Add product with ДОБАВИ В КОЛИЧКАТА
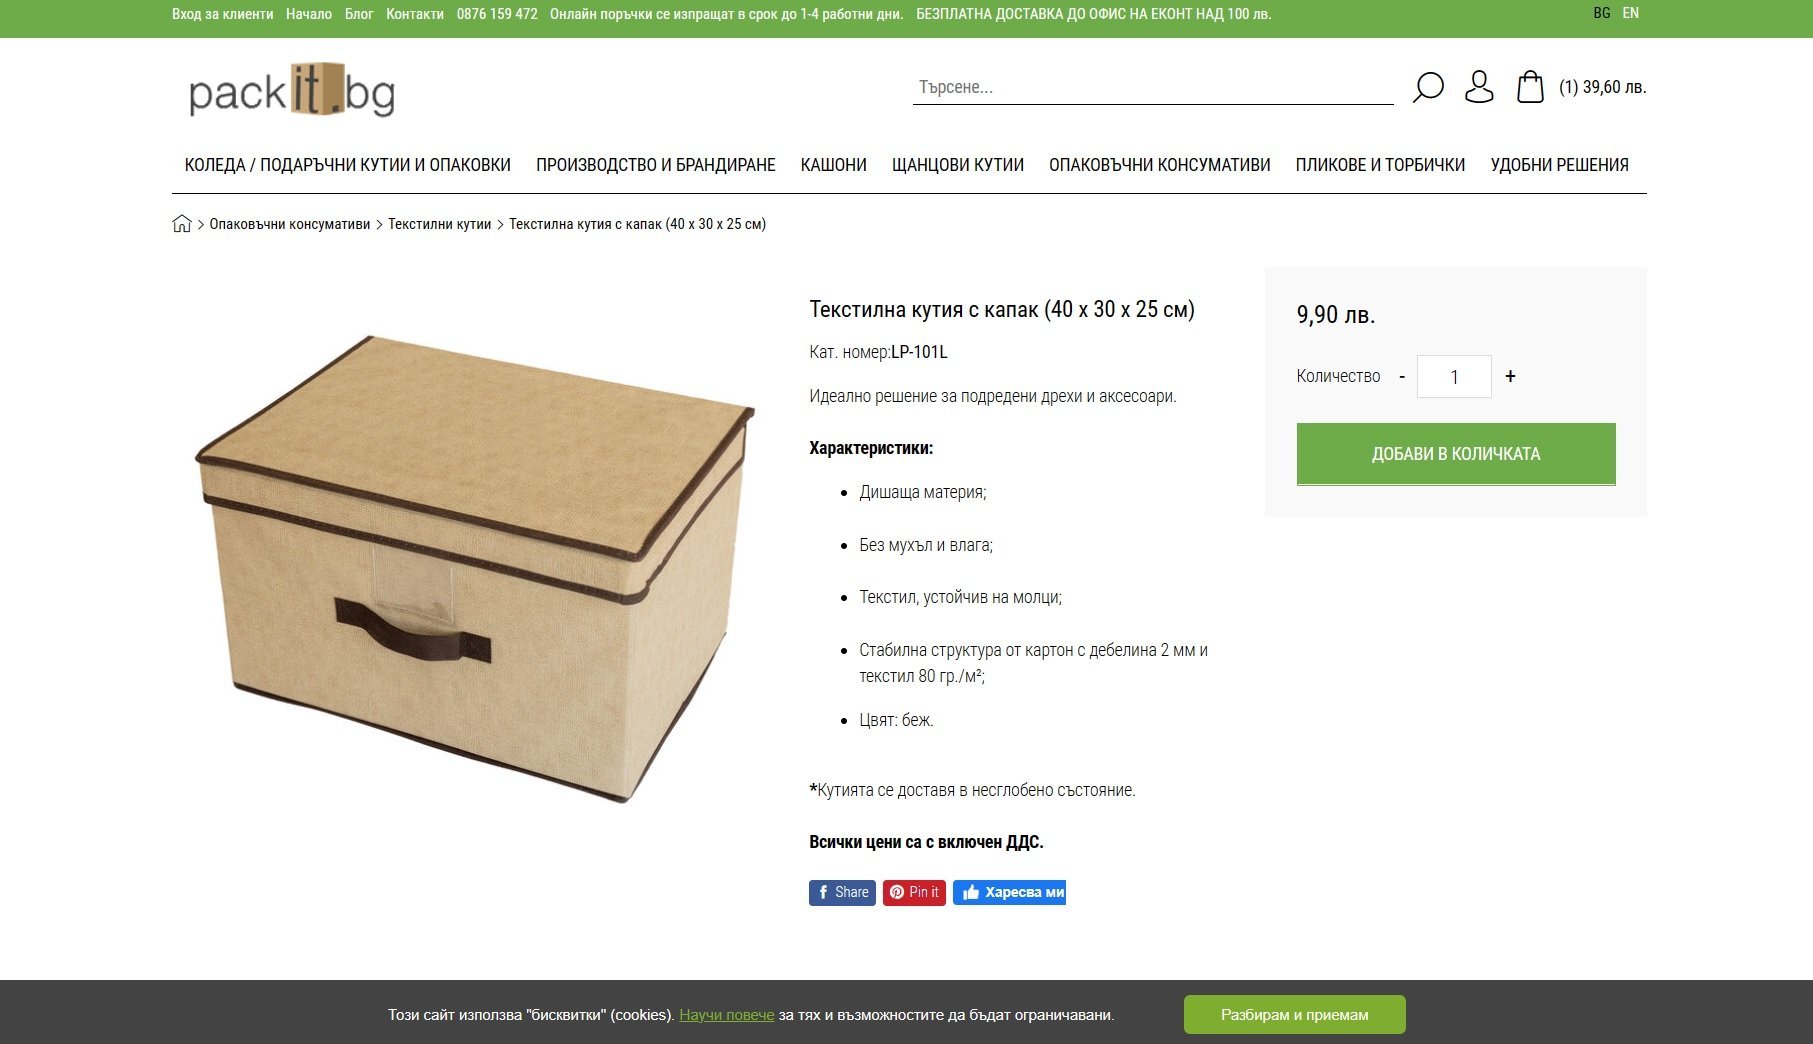Image resolution: width=1813 pixels, height=1044 pixels. (1455, 454)
